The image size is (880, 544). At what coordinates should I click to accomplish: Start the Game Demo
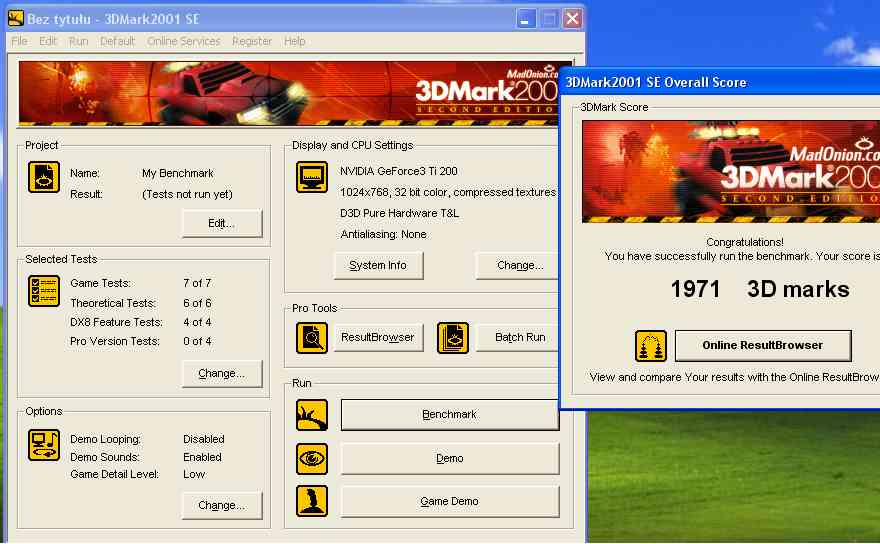pos(450,501)
